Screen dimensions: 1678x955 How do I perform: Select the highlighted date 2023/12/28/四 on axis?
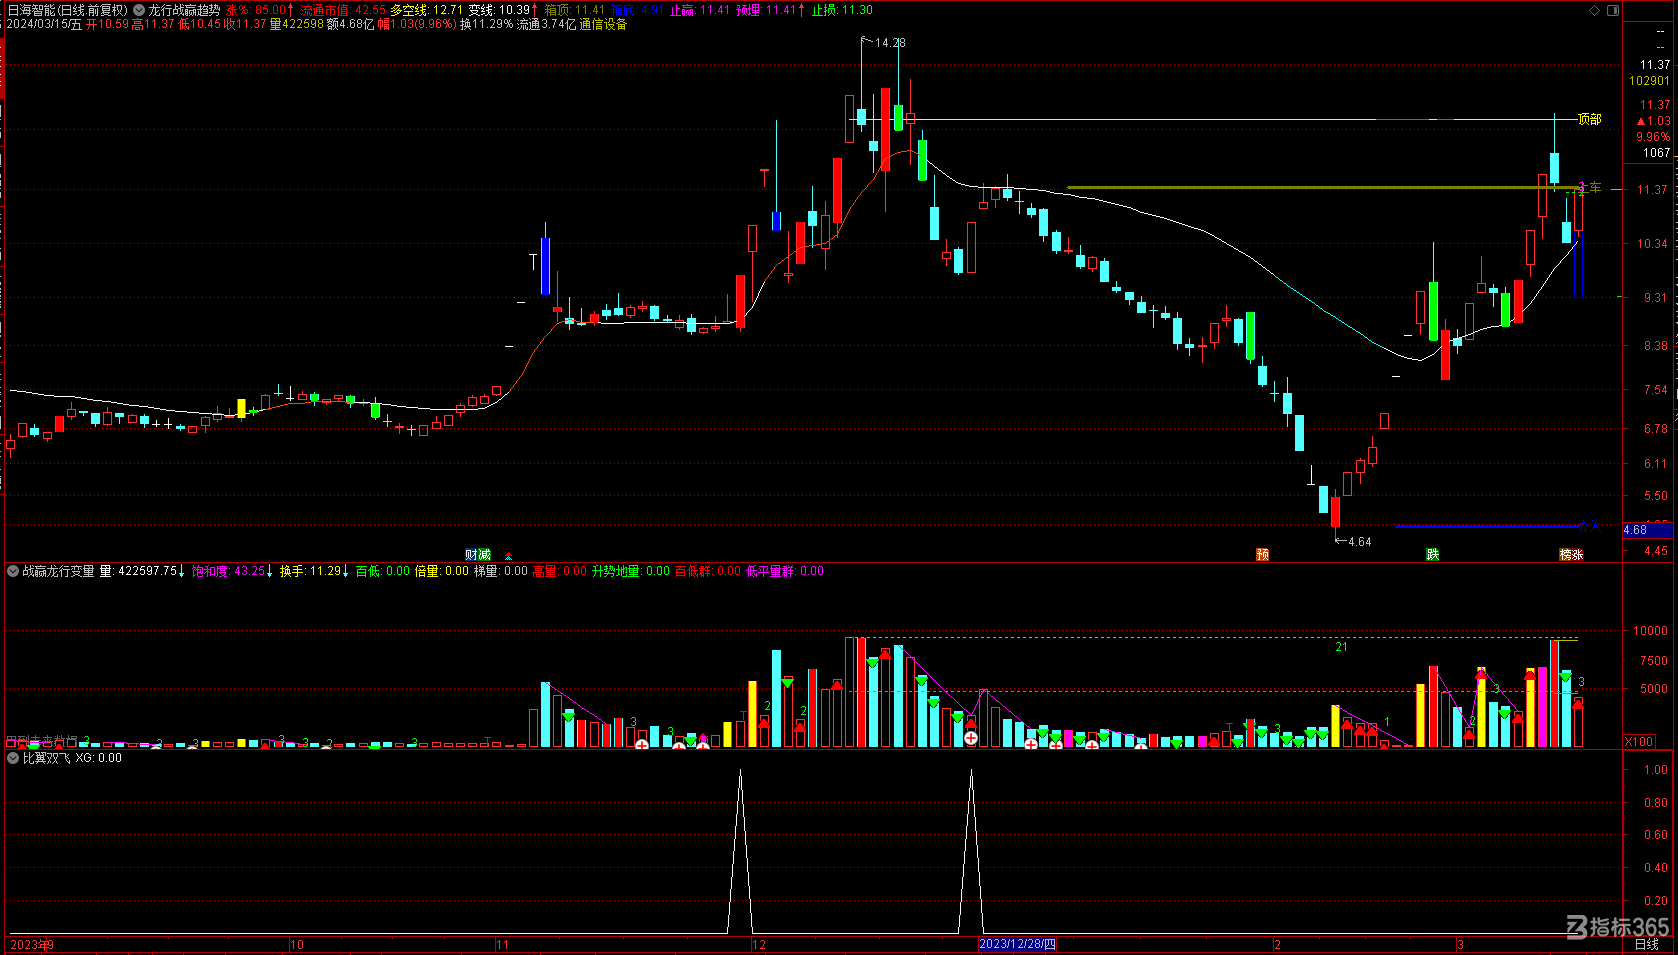point(1017,944)
